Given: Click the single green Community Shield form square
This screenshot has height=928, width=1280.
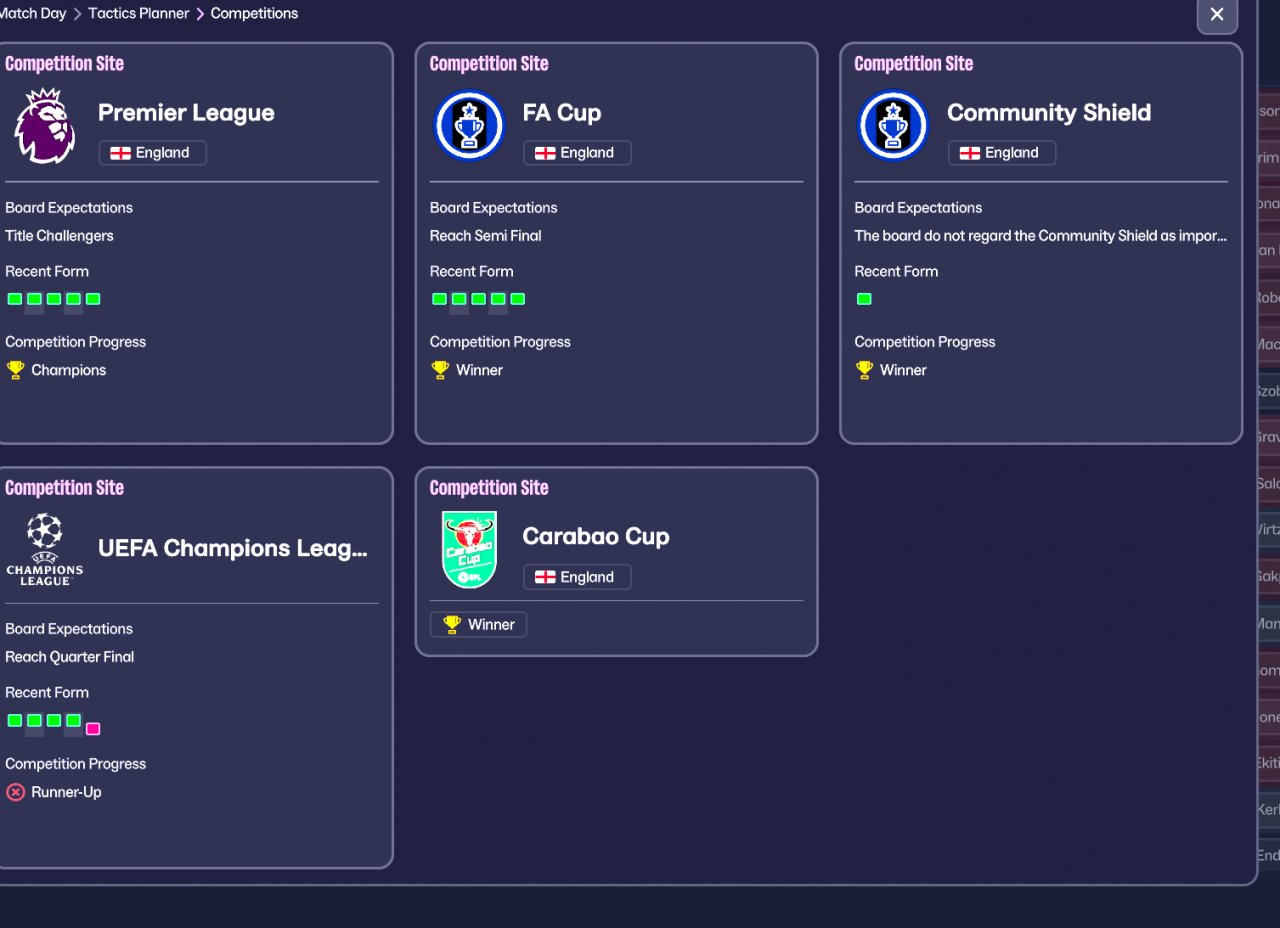Looking at the screenshot, I should pos(864,299).
